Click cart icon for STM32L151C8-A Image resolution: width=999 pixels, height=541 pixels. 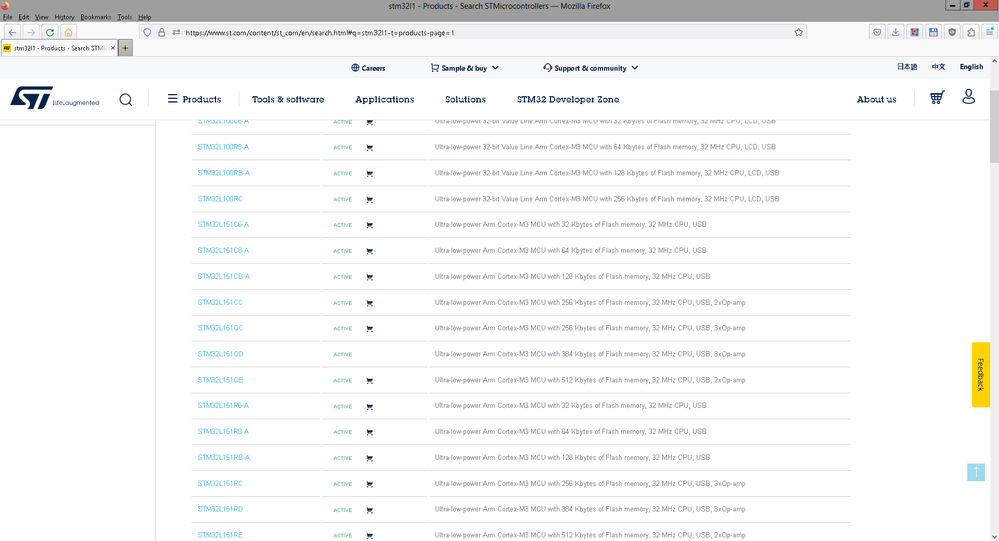pos(370,251)
